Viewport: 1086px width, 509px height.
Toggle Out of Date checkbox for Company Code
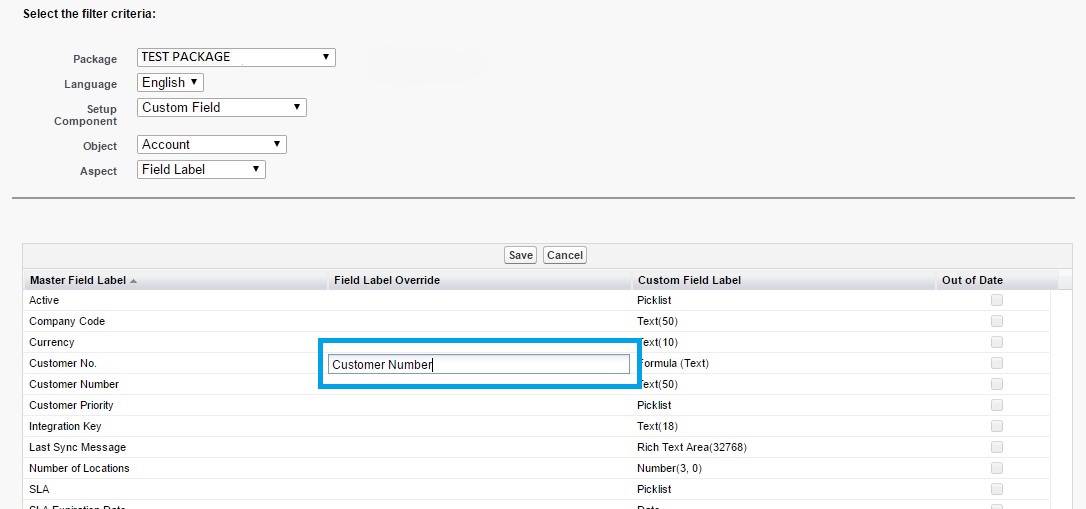point(996,321)
